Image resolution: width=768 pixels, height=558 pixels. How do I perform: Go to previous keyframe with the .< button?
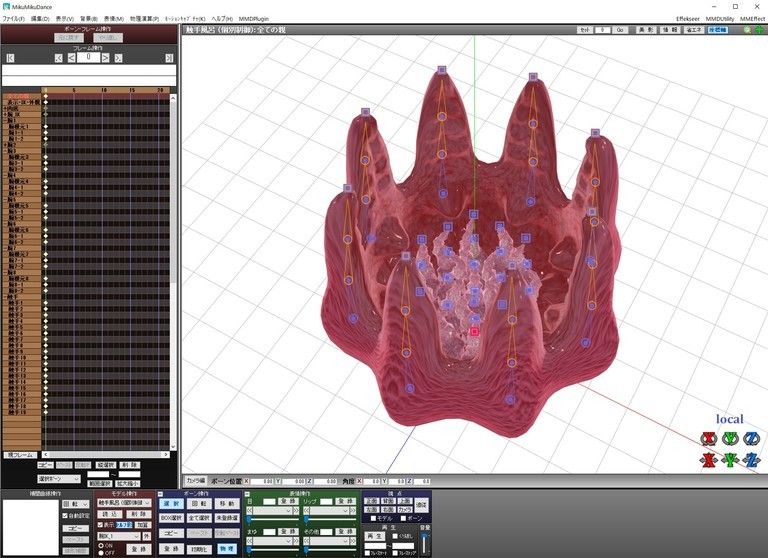tap(59, 58)
